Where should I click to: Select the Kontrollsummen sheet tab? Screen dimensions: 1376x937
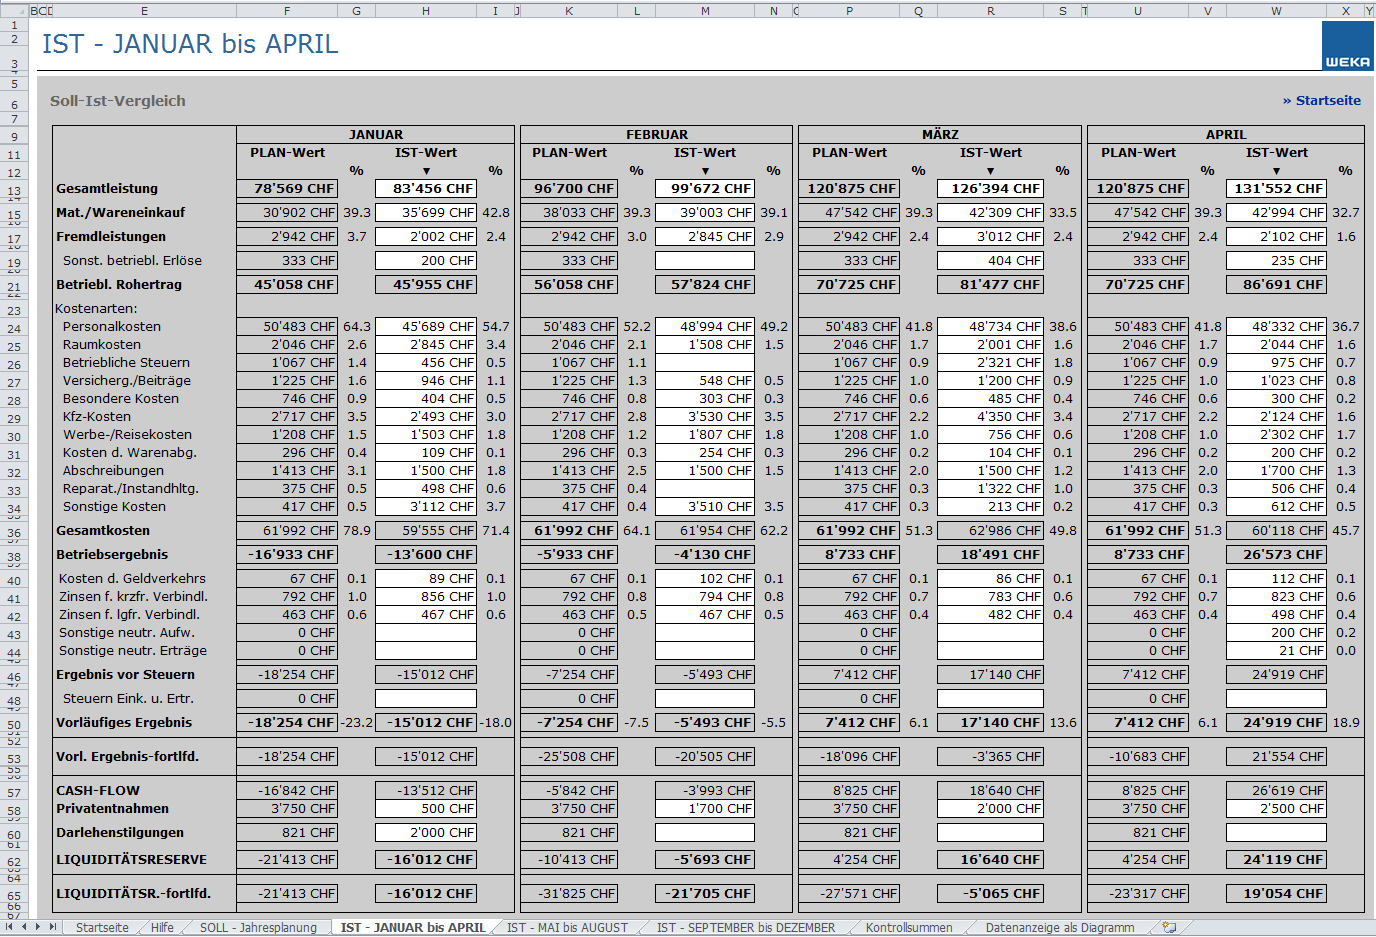click(909, 928)
